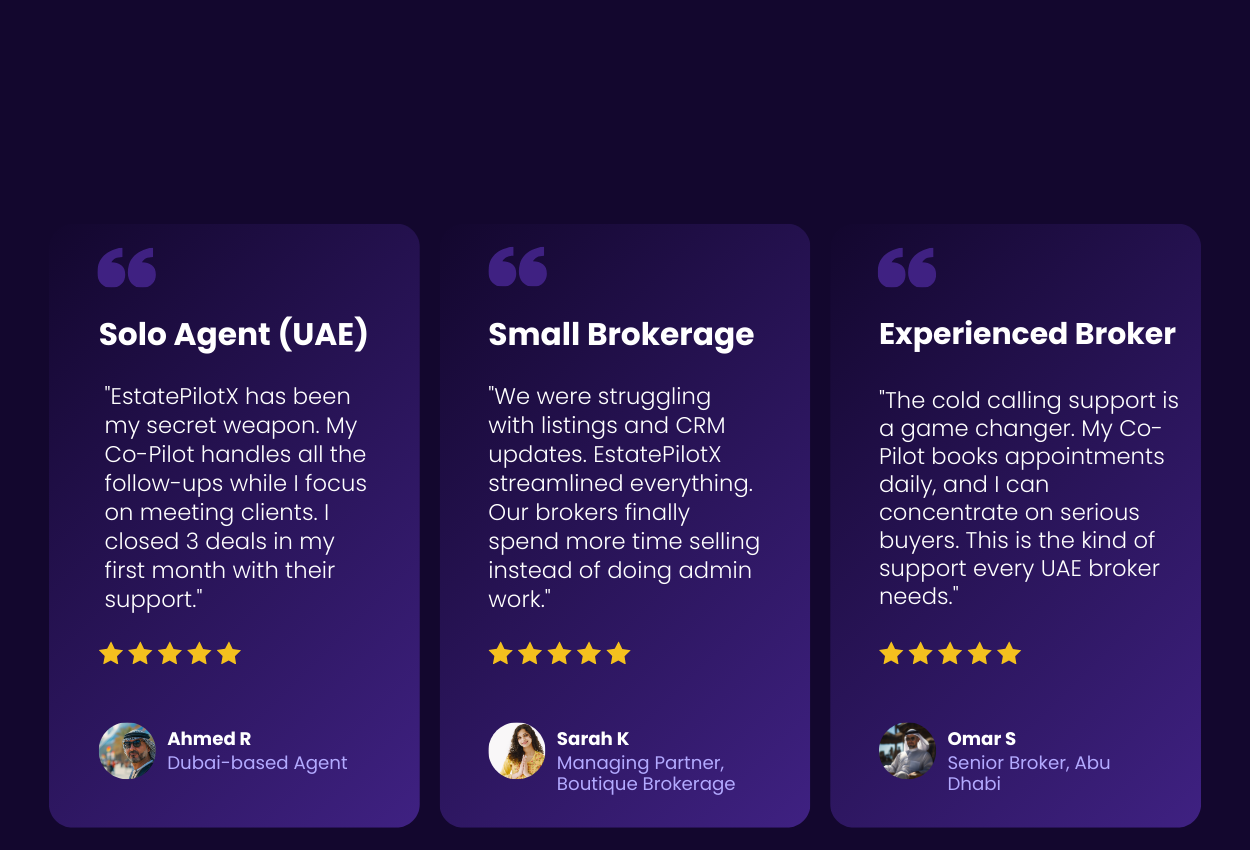Click Omar S's profile avatar
Screen dimensions: 1250x850
(907, 751)
